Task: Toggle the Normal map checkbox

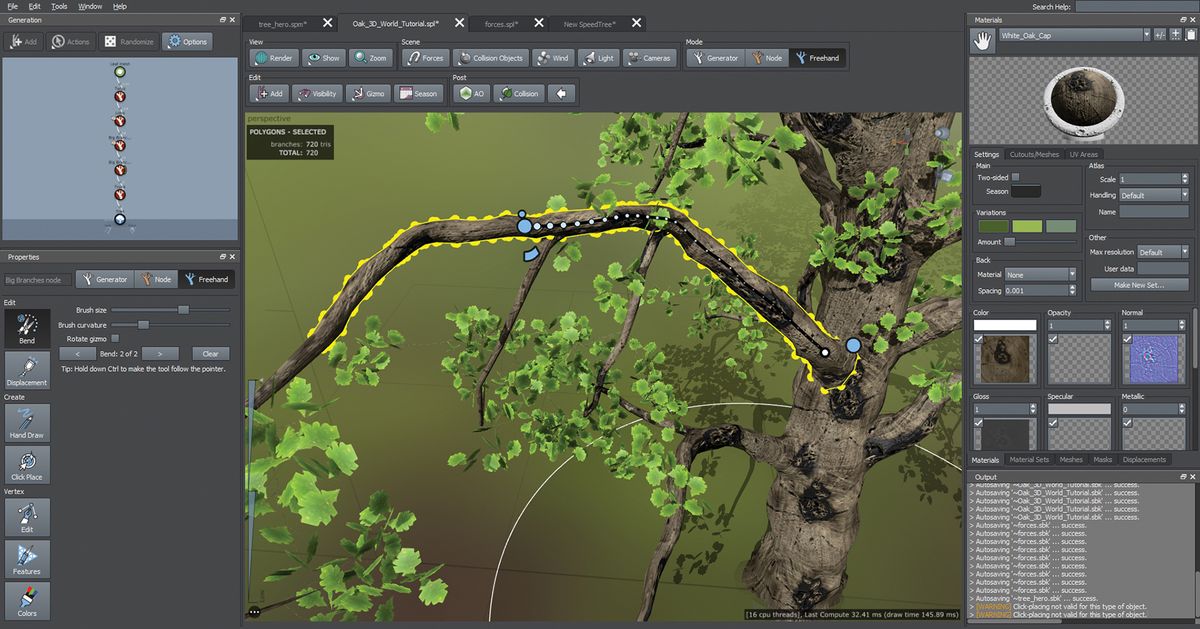Action: pyautogui.click(x=1126, y=338)
